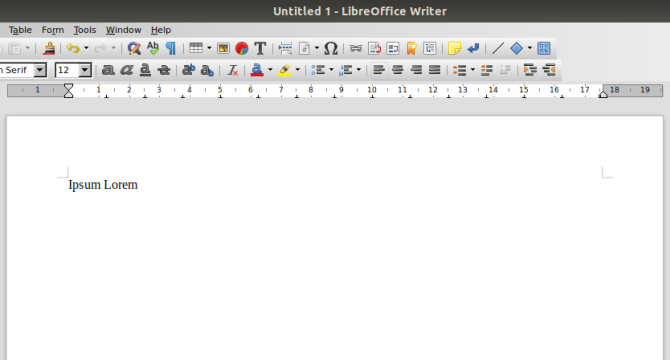The image size is (670, 360).
Task: Set line spacing icon
Action: (459, 70)
